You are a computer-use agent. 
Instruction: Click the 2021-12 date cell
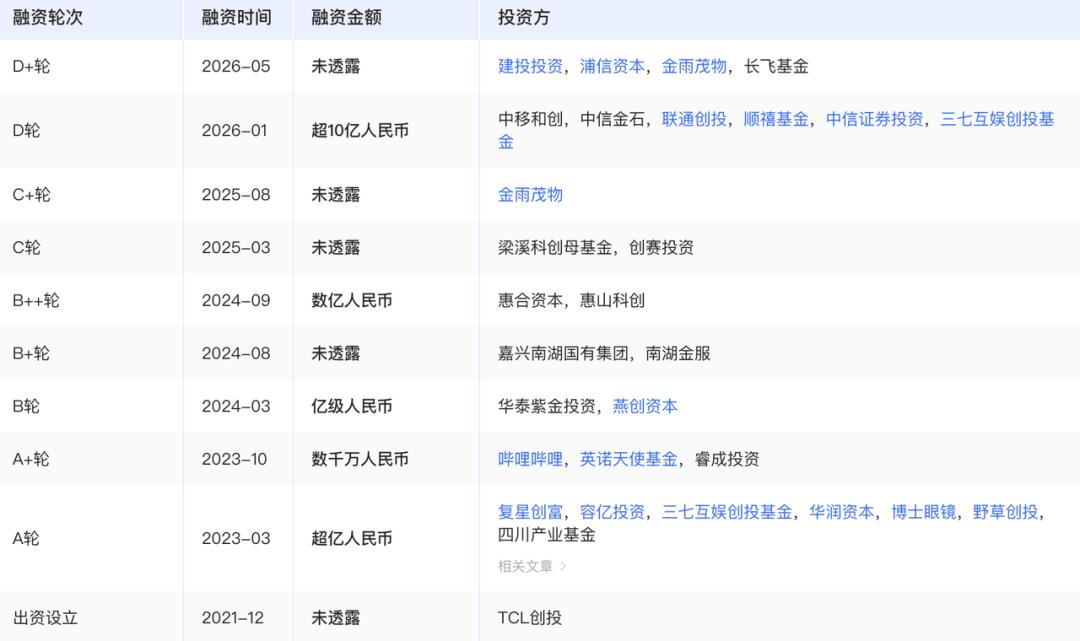tap(233, 618)
